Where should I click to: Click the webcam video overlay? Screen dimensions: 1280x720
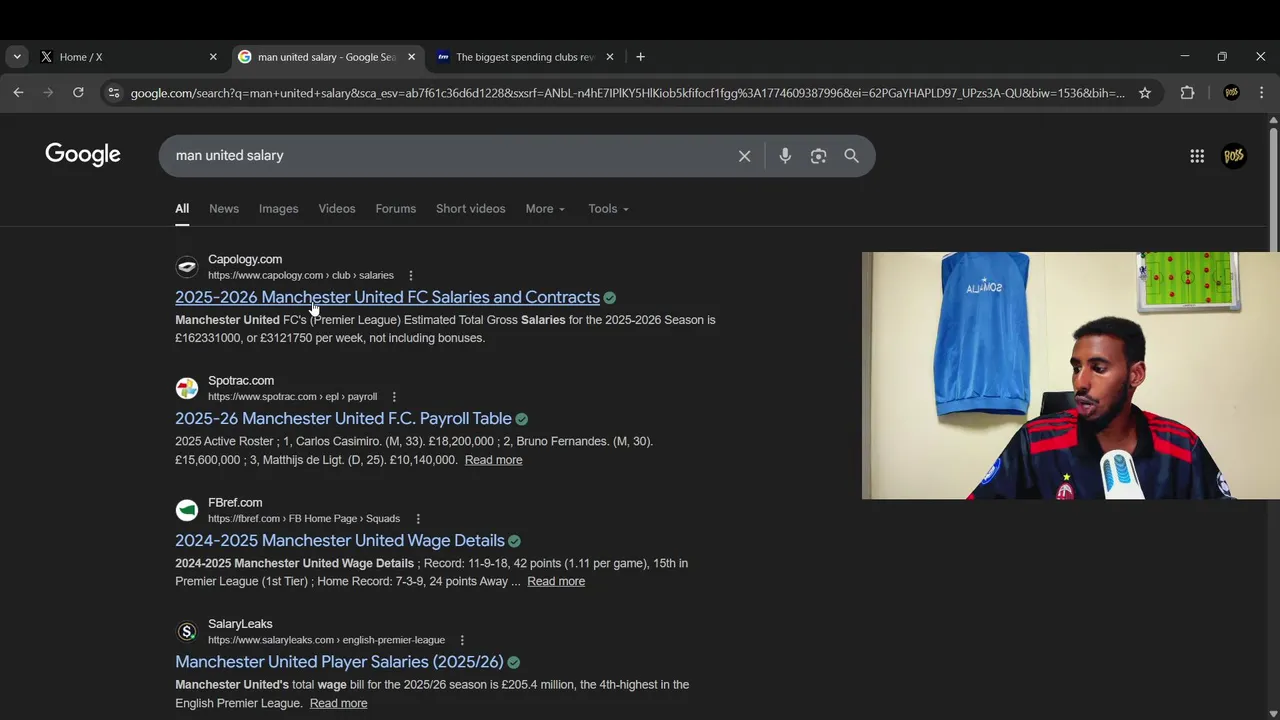pos(1070,375)
